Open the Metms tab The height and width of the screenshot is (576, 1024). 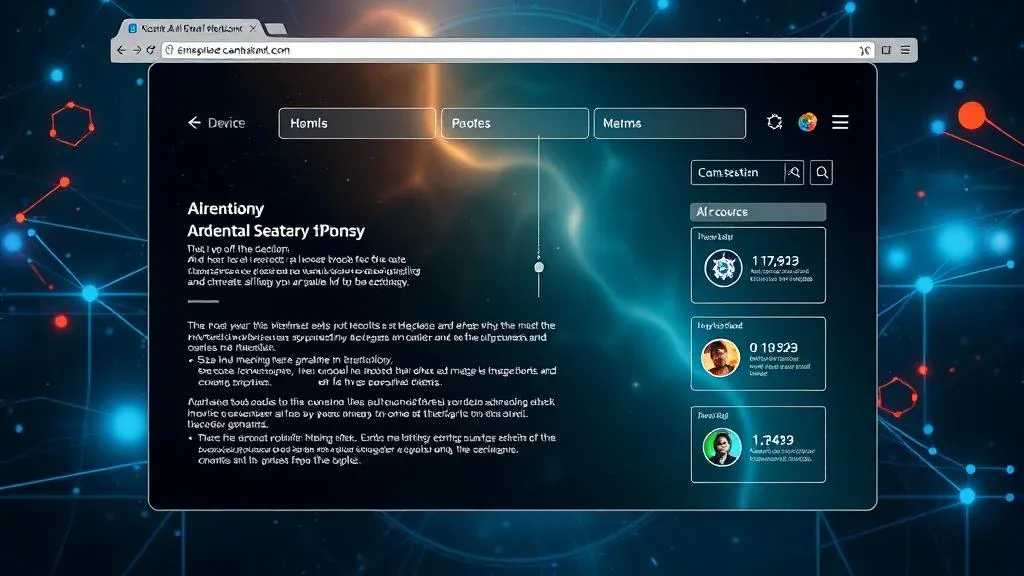[669, 122]
